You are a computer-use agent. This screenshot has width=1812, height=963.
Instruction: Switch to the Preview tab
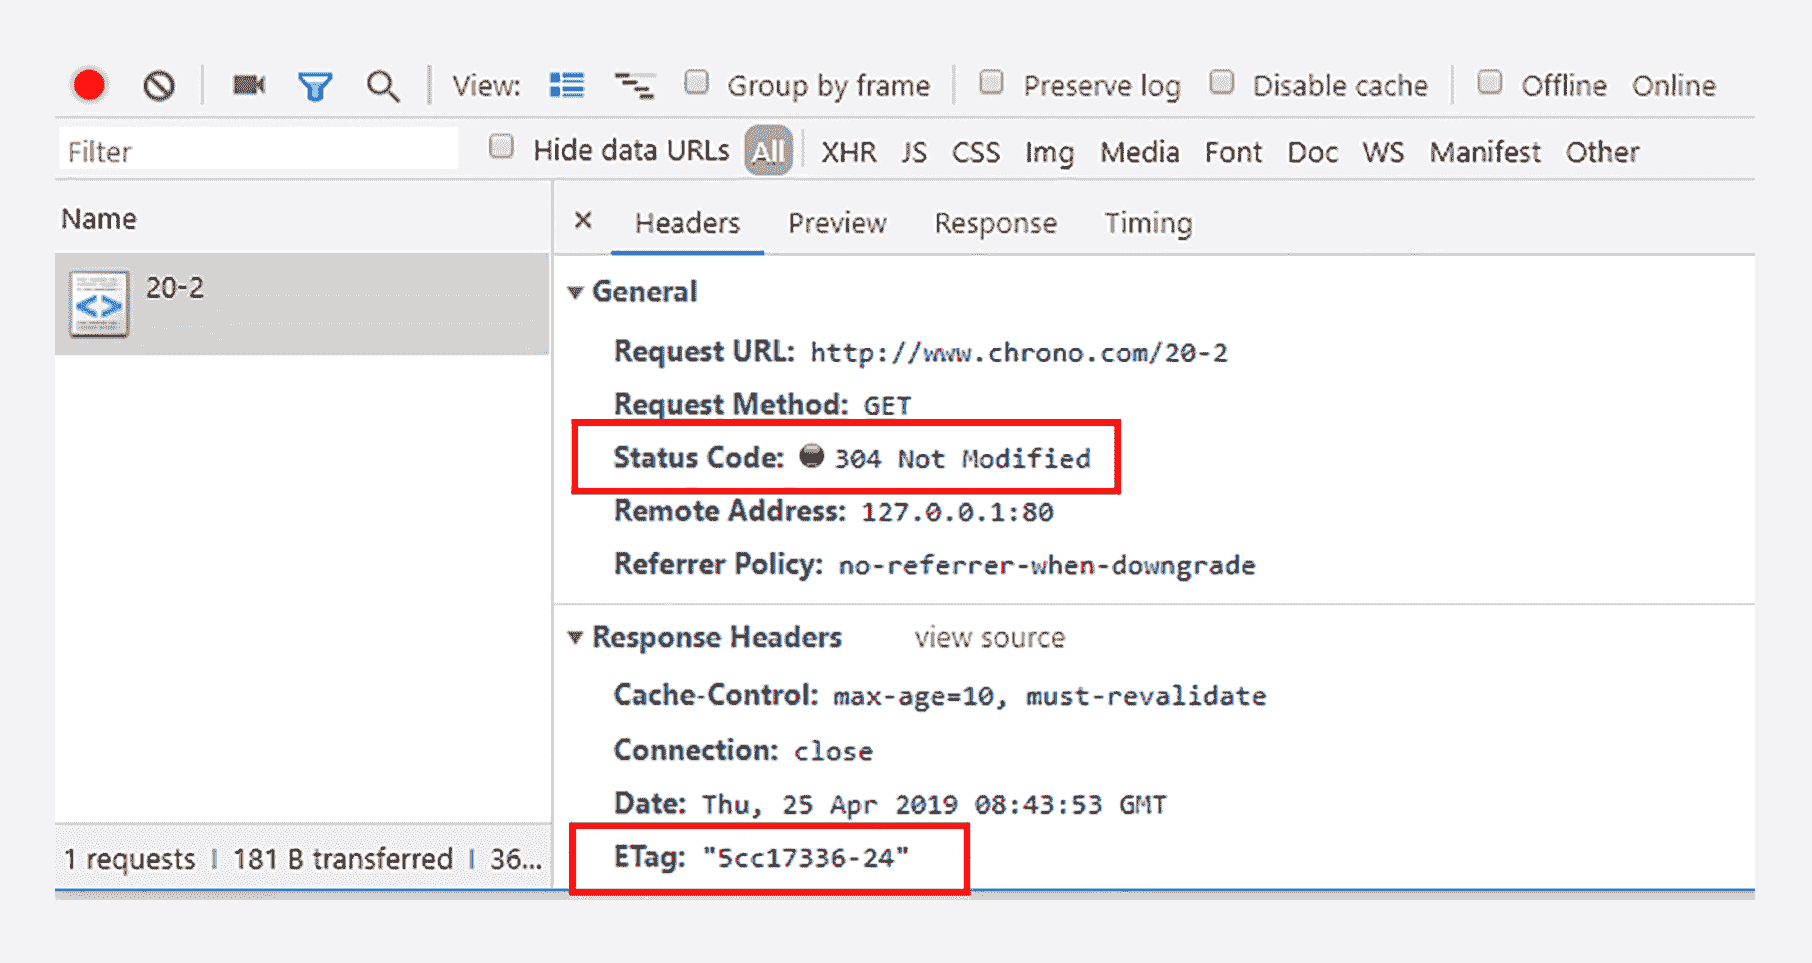837,223
